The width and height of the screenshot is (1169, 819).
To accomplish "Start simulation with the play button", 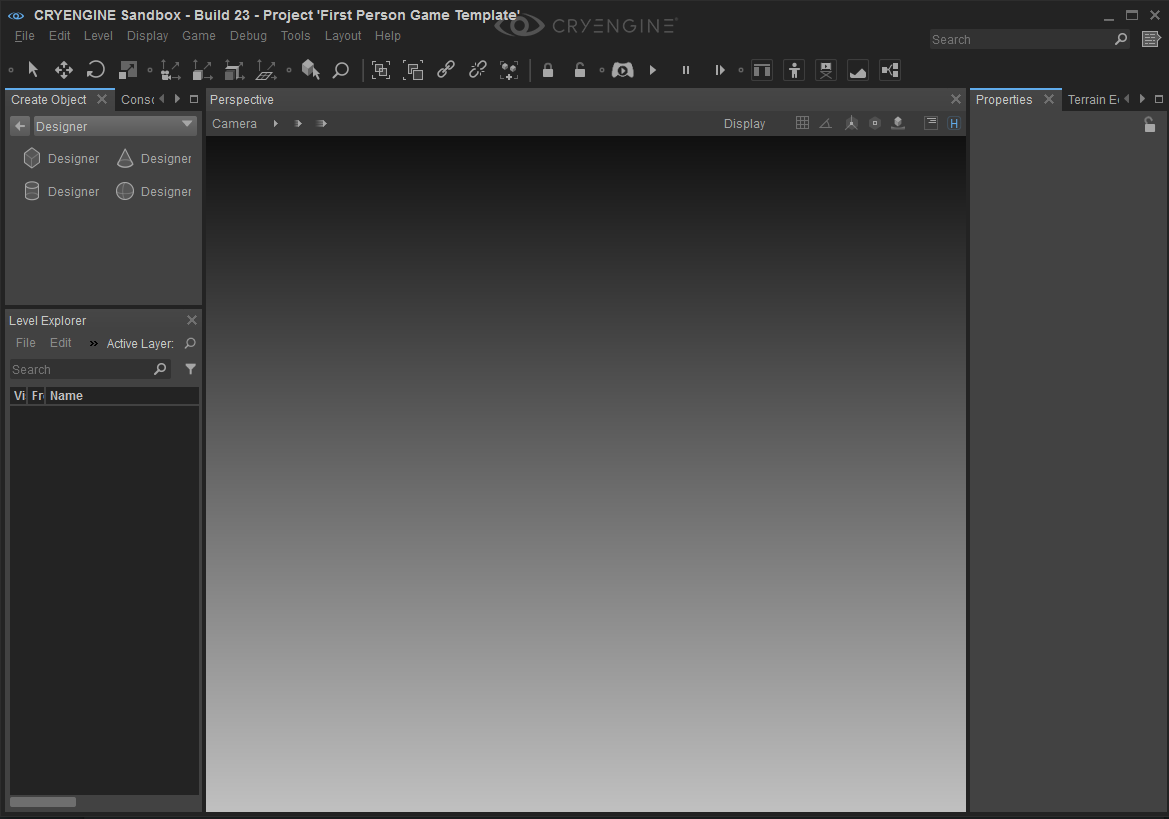I will (653, 70).
